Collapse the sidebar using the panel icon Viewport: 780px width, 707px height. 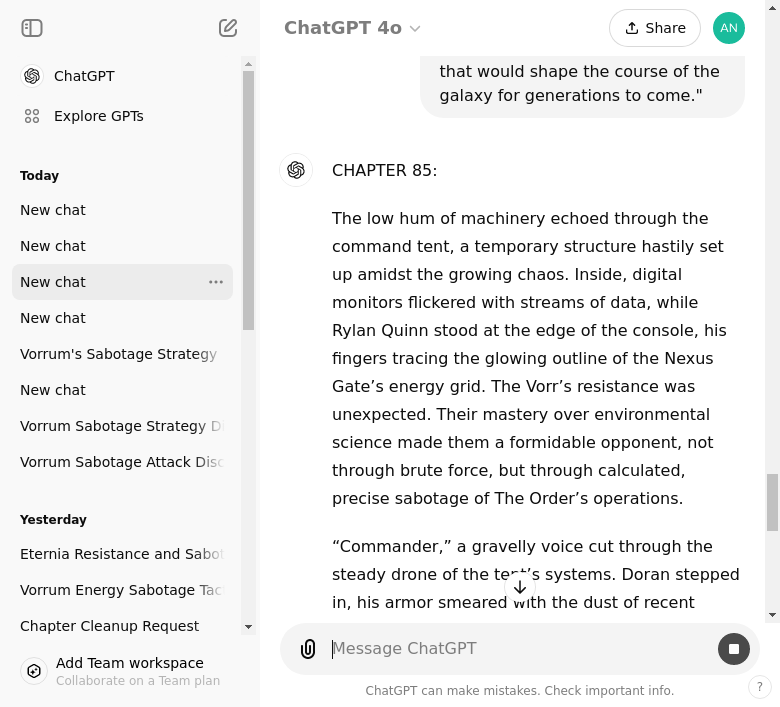(x=32, y=28)
